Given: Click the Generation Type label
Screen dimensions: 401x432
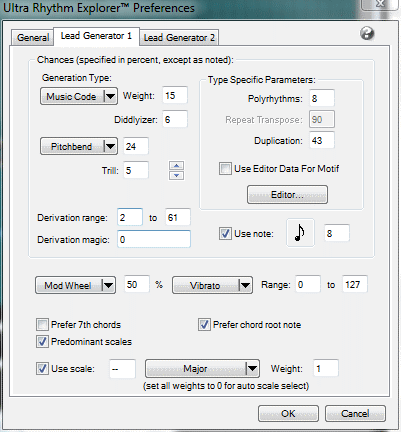Looking at the screenshot, I should 77,78.
